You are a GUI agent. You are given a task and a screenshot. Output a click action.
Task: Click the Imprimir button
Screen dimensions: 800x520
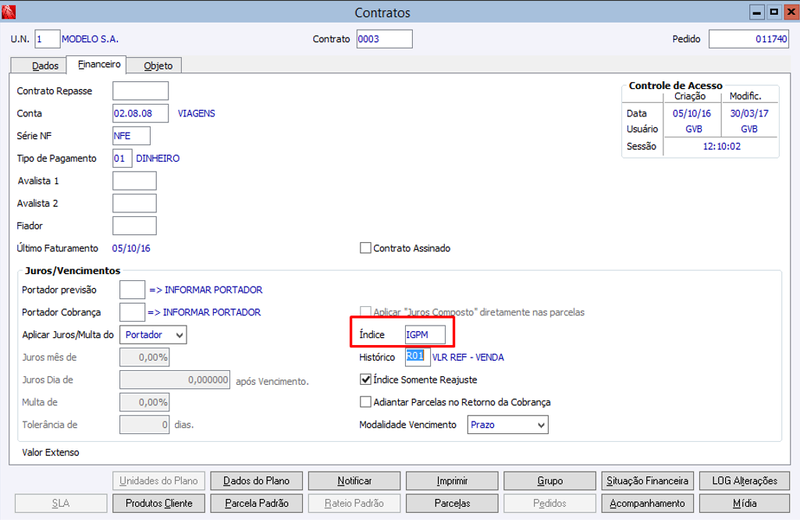pyautogui.click(x=452, y=481)
